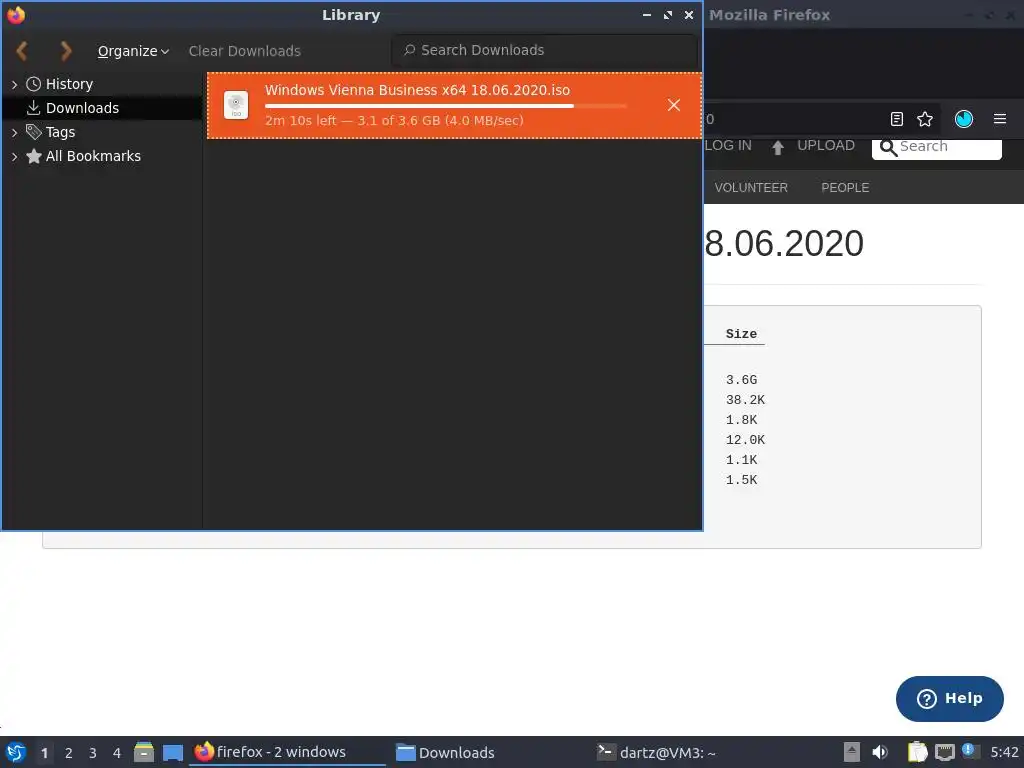
Task: Expand the Tags tree node
Action: tap(14, 132)
